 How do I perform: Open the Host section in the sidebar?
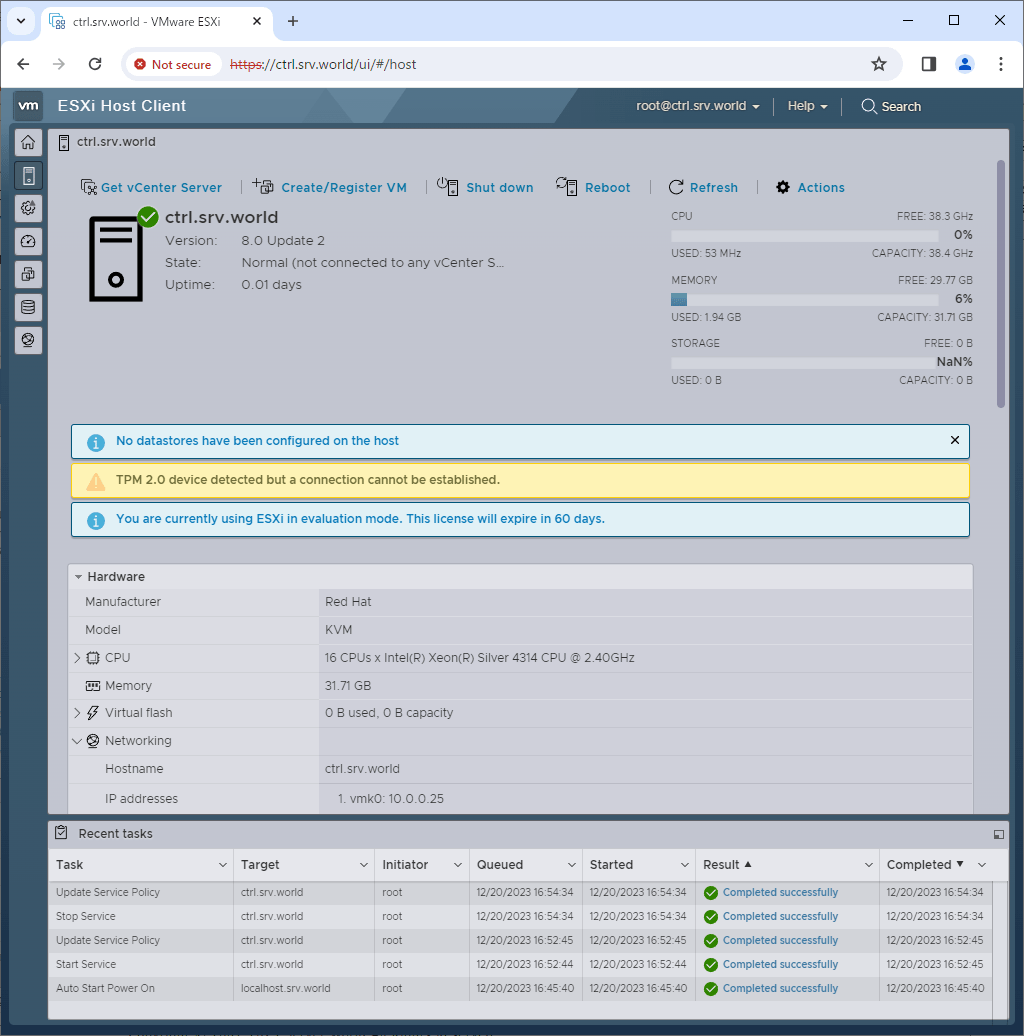pos(28,175)
